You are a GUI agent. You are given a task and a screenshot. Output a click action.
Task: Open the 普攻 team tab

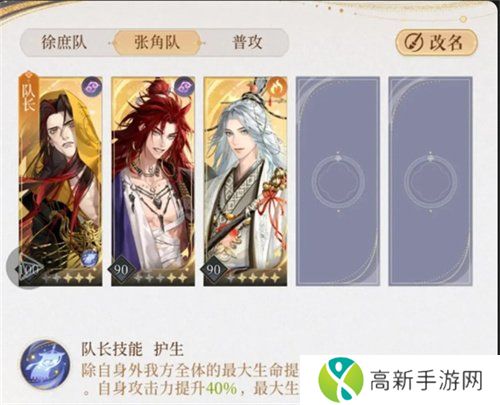click(247, 43)
